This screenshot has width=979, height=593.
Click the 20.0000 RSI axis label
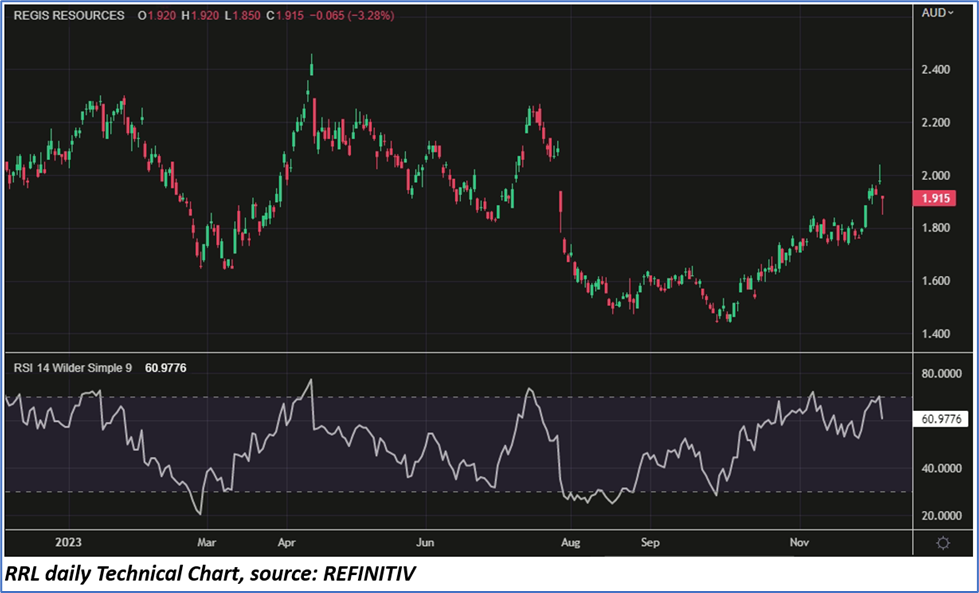pyautogui.click(x=942, y=516)
